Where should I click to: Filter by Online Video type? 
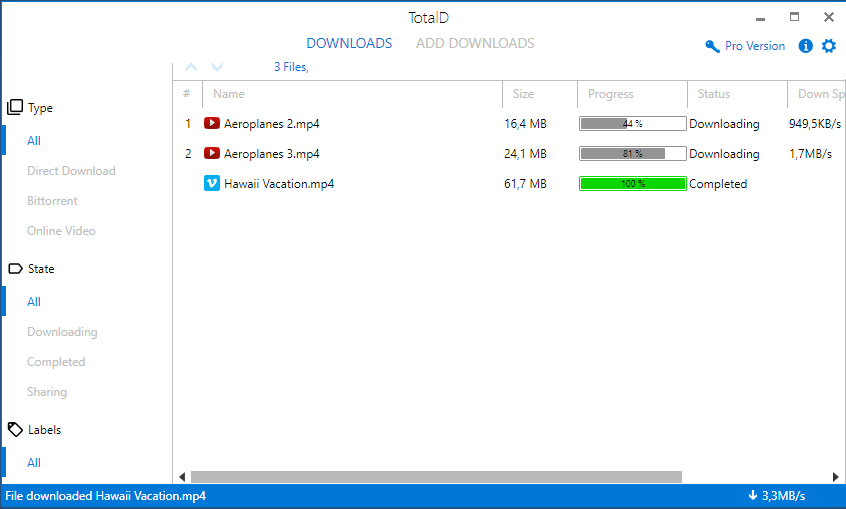(x=62, y=231)
